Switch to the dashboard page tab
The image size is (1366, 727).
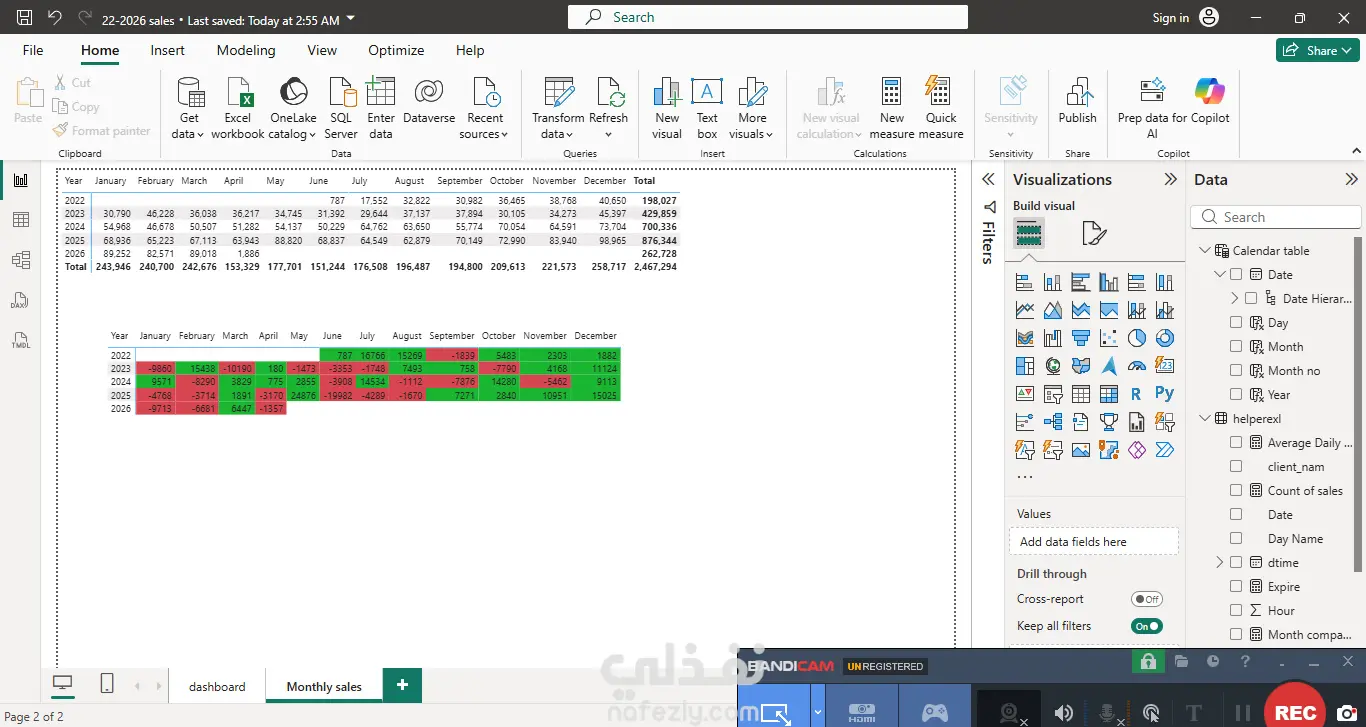point(217,686)
